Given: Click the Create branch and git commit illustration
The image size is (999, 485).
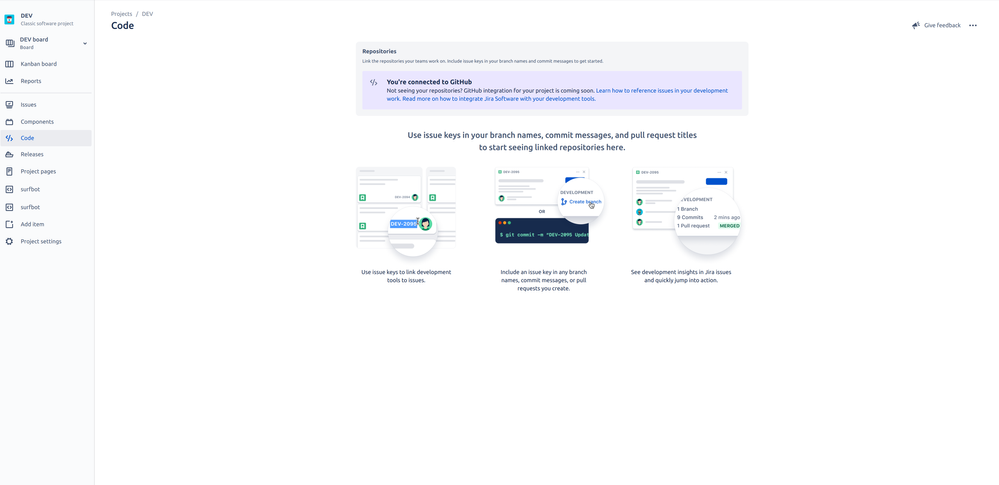Looking at the screenshot, I should tap(549, 206).
